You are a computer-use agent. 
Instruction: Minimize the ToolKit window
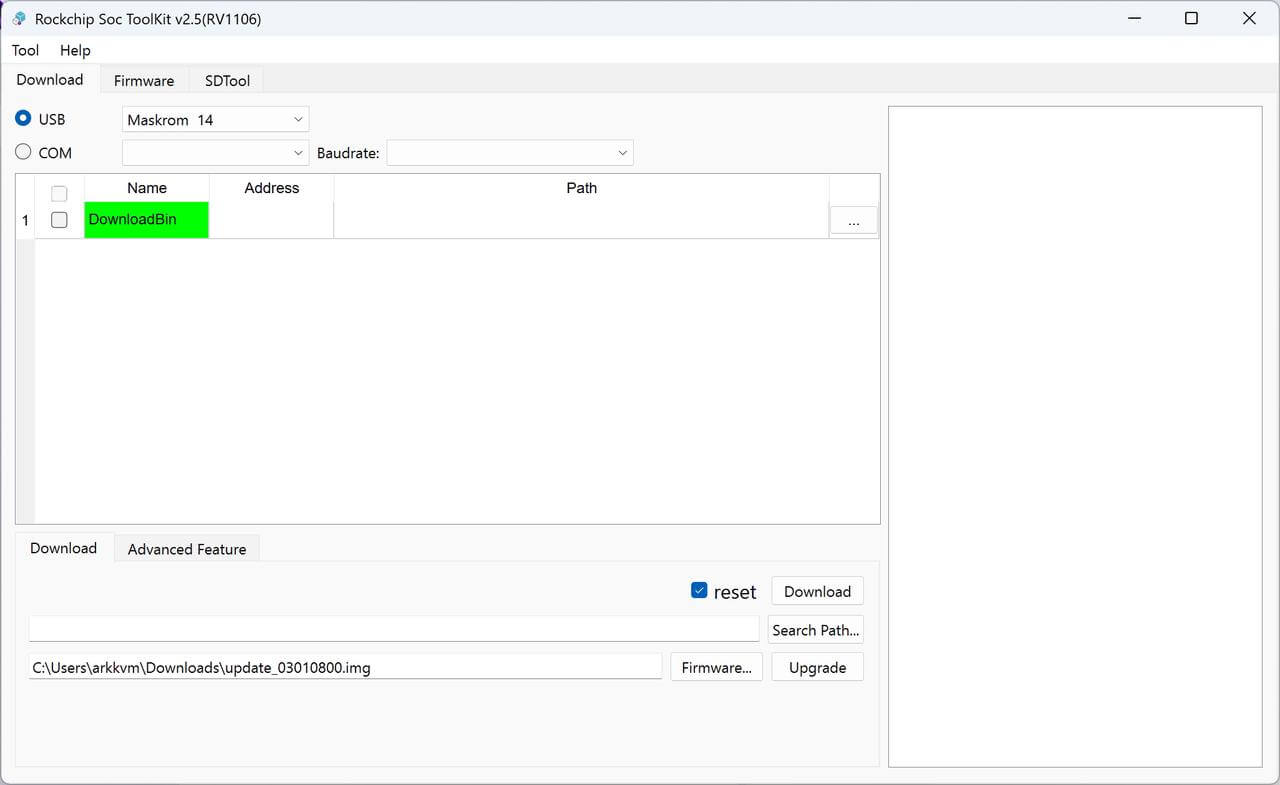tap(1134, 18)
